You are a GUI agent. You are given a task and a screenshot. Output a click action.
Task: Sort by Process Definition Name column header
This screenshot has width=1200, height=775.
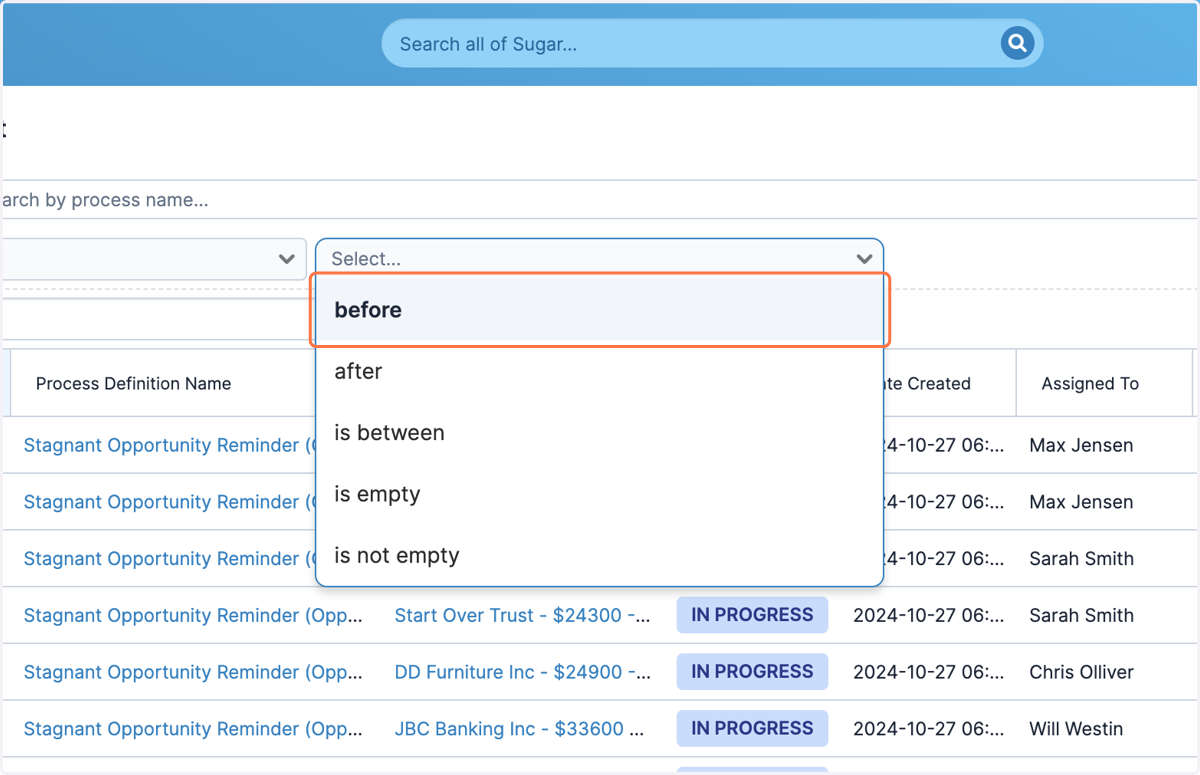tap(133, 383)
